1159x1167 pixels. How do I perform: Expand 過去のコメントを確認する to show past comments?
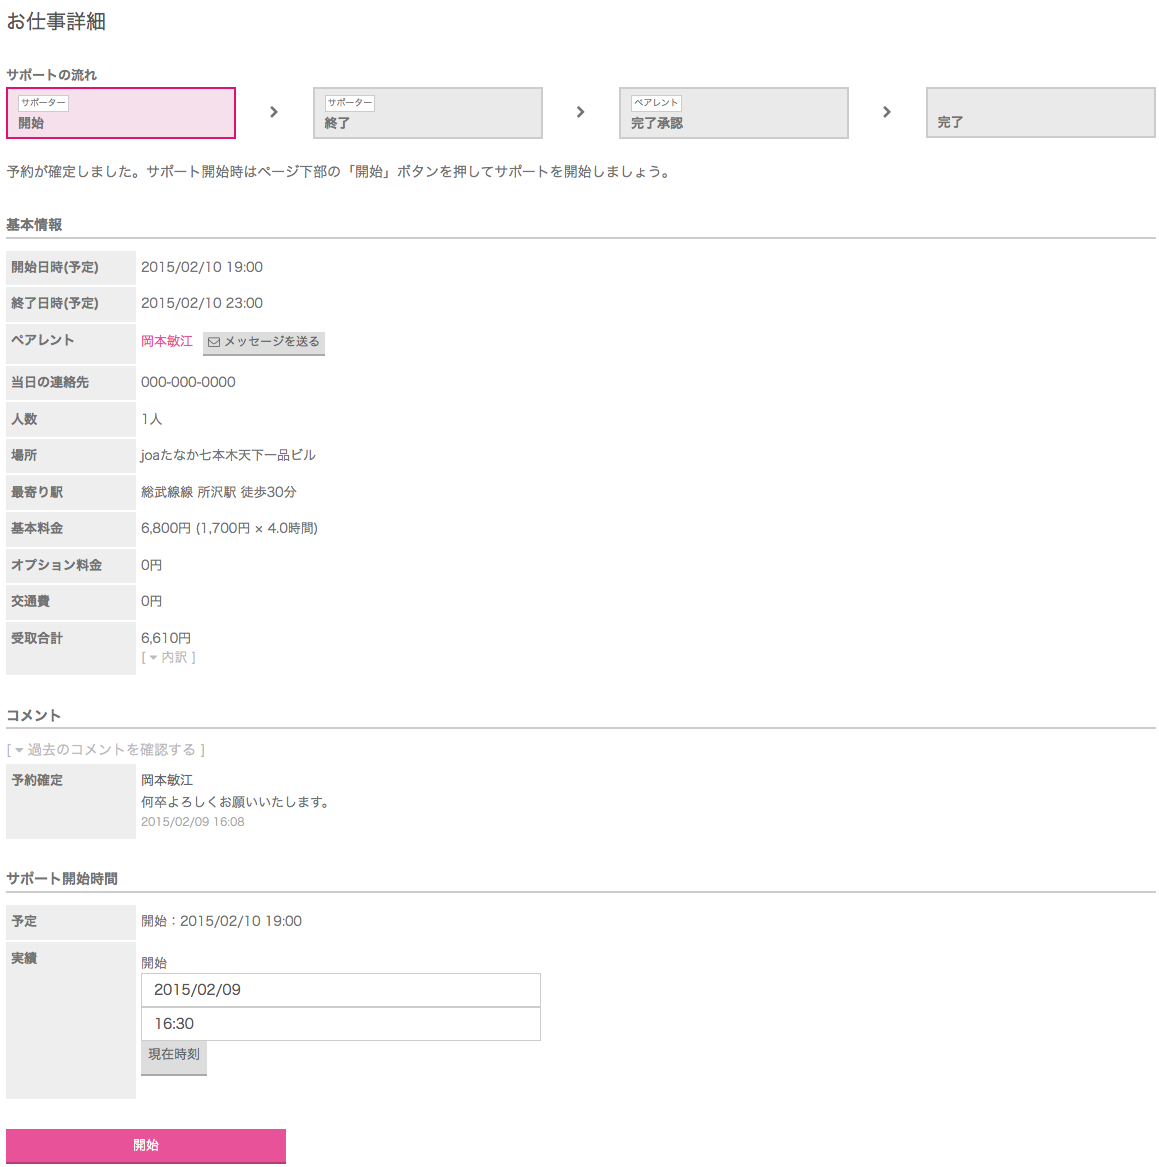point(106,749)
